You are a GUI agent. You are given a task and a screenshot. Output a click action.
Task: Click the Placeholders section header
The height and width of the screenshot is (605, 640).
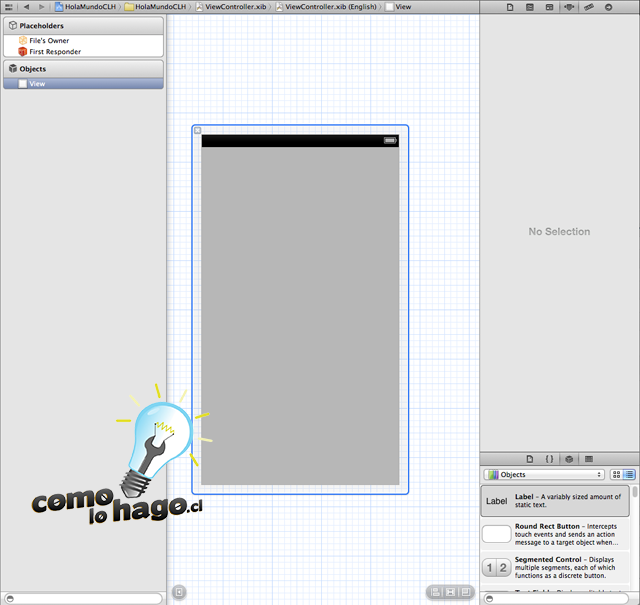[x=83, y=26]
